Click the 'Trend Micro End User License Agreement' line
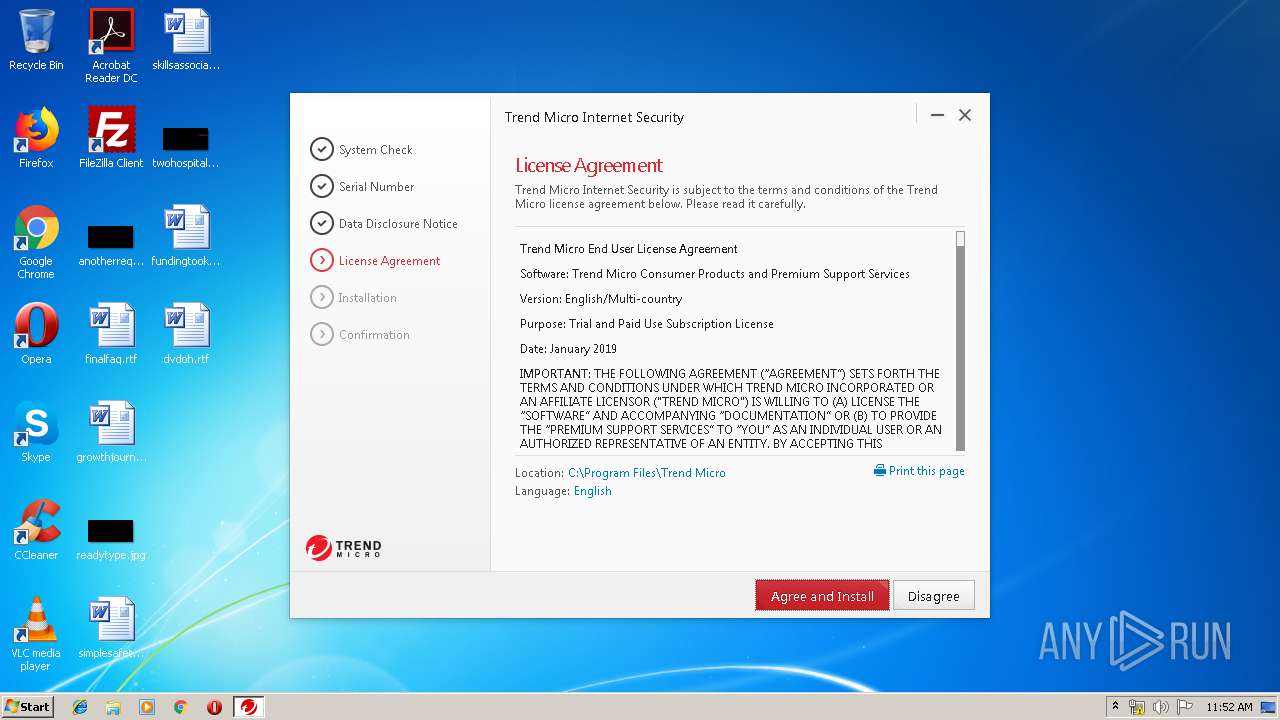 point(629,249)
